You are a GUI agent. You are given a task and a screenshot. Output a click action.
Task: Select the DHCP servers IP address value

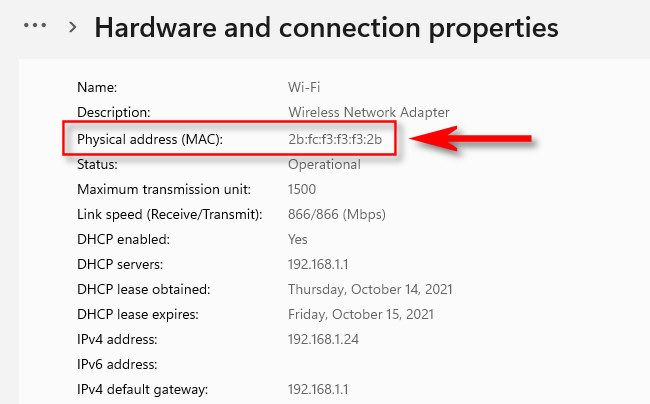coord(319,264)
